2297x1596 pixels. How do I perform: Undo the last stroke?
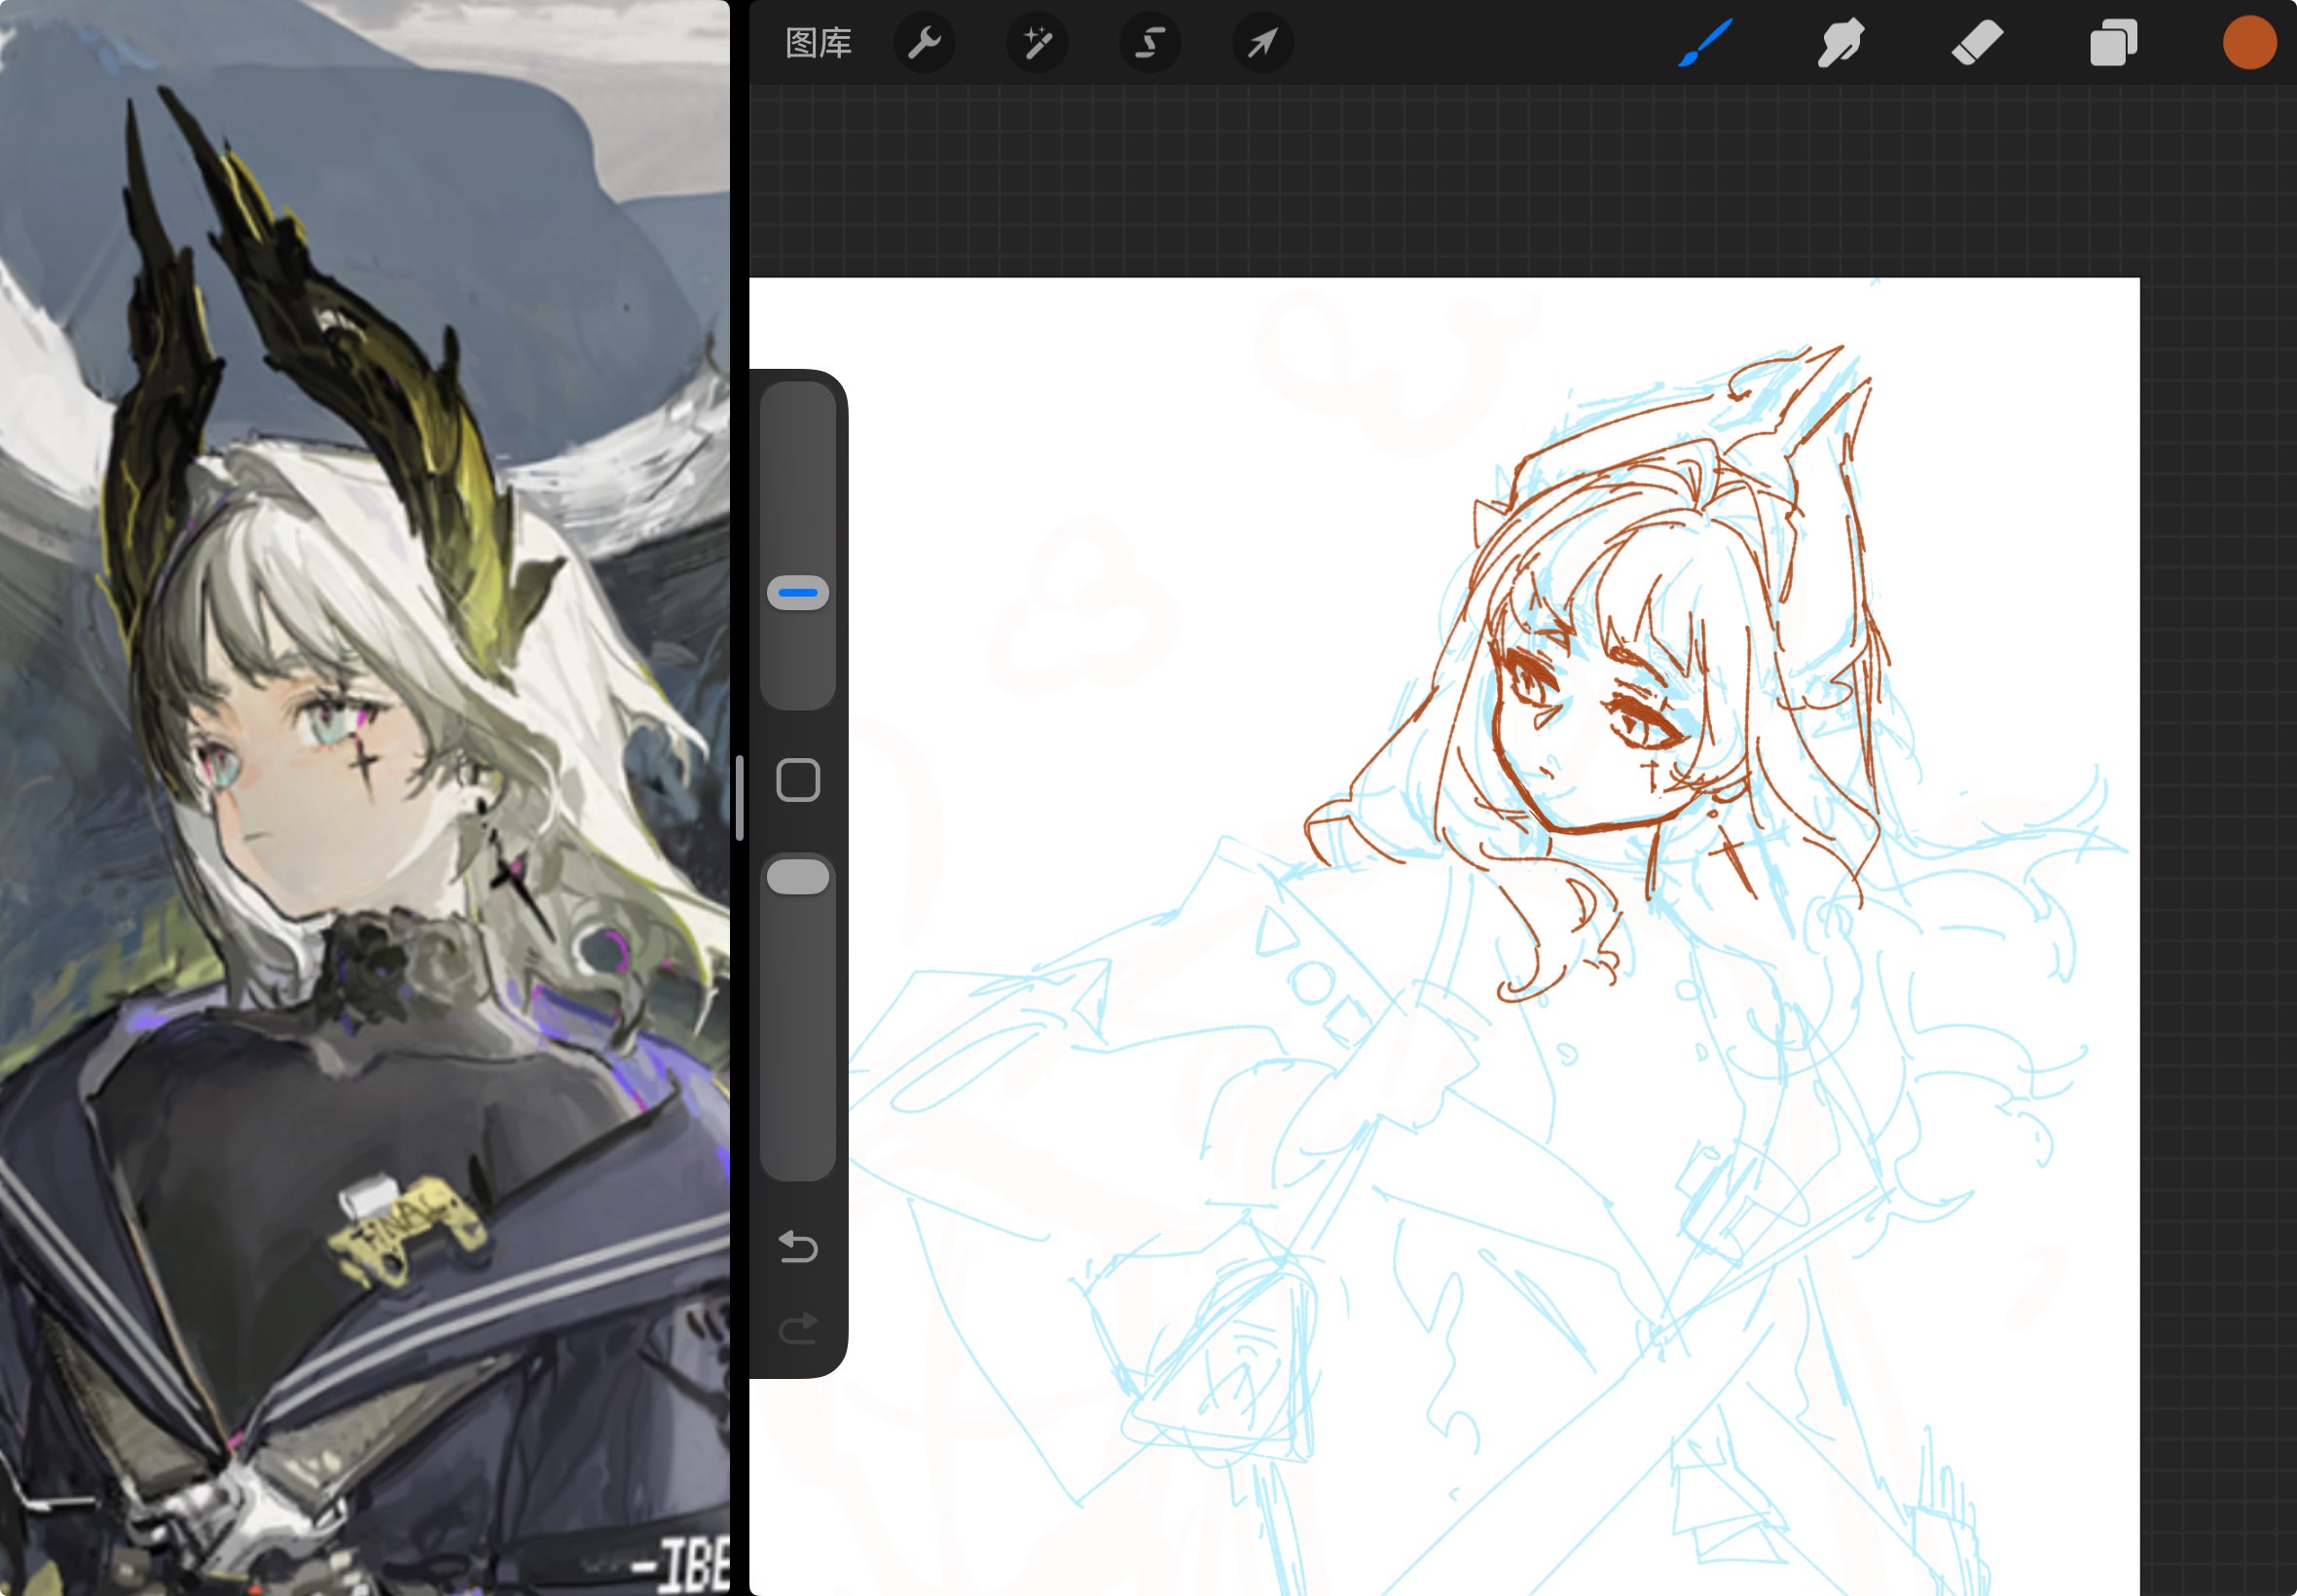tap(798, 1247)
